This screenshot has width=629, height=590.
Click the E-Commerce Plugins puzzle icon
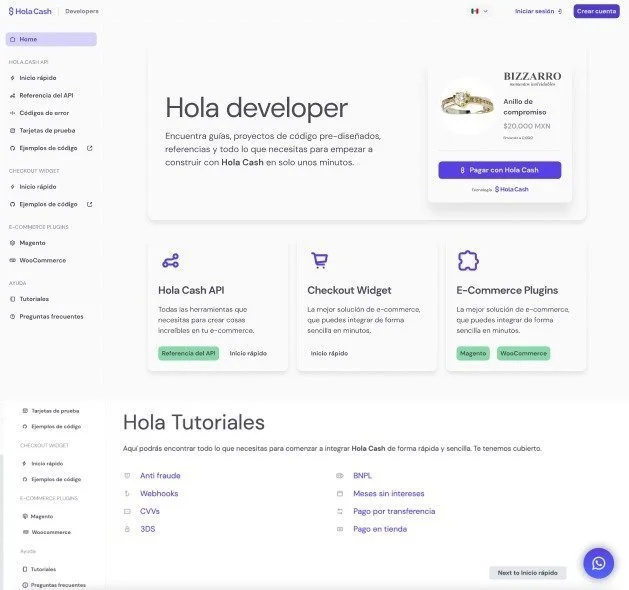pos(468,261)
